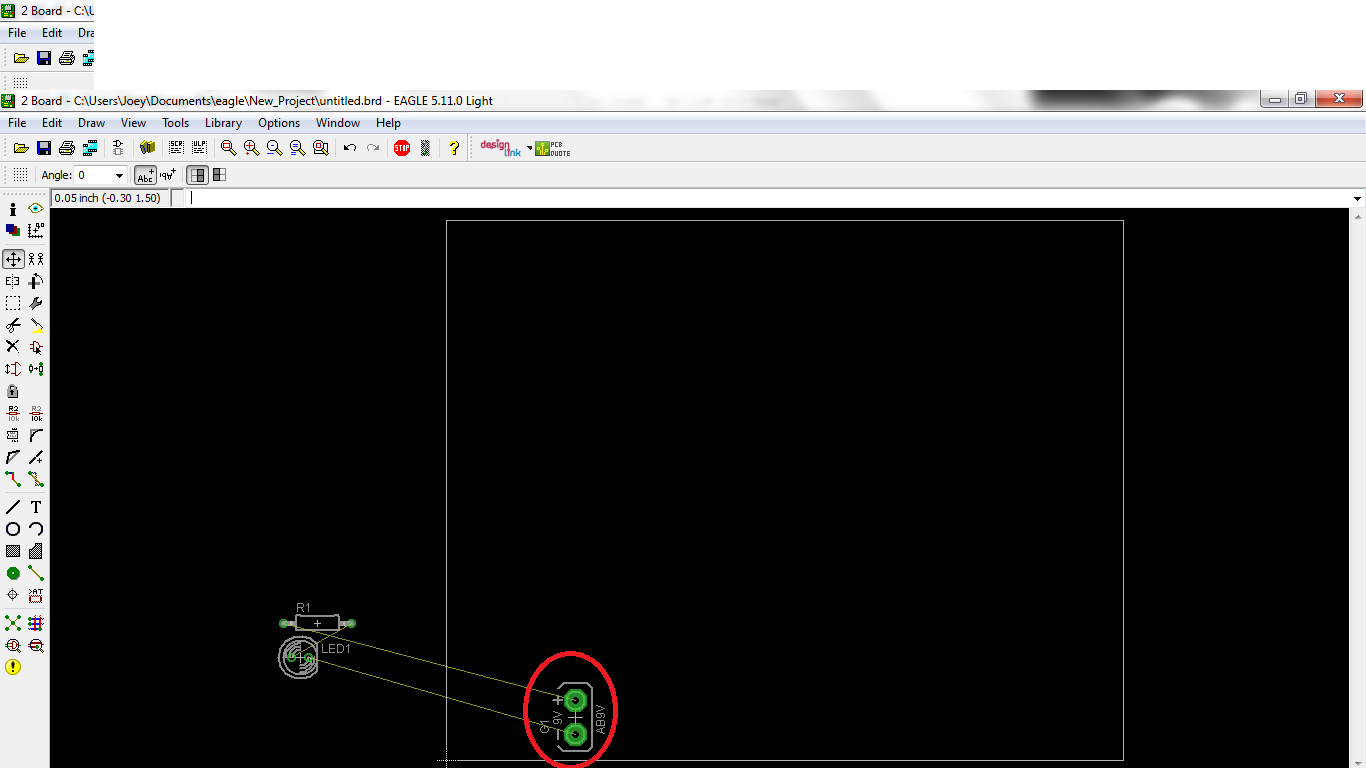Select the Change (wrench) tool
Screen dimensions: 1366x768
coord(36,303)
